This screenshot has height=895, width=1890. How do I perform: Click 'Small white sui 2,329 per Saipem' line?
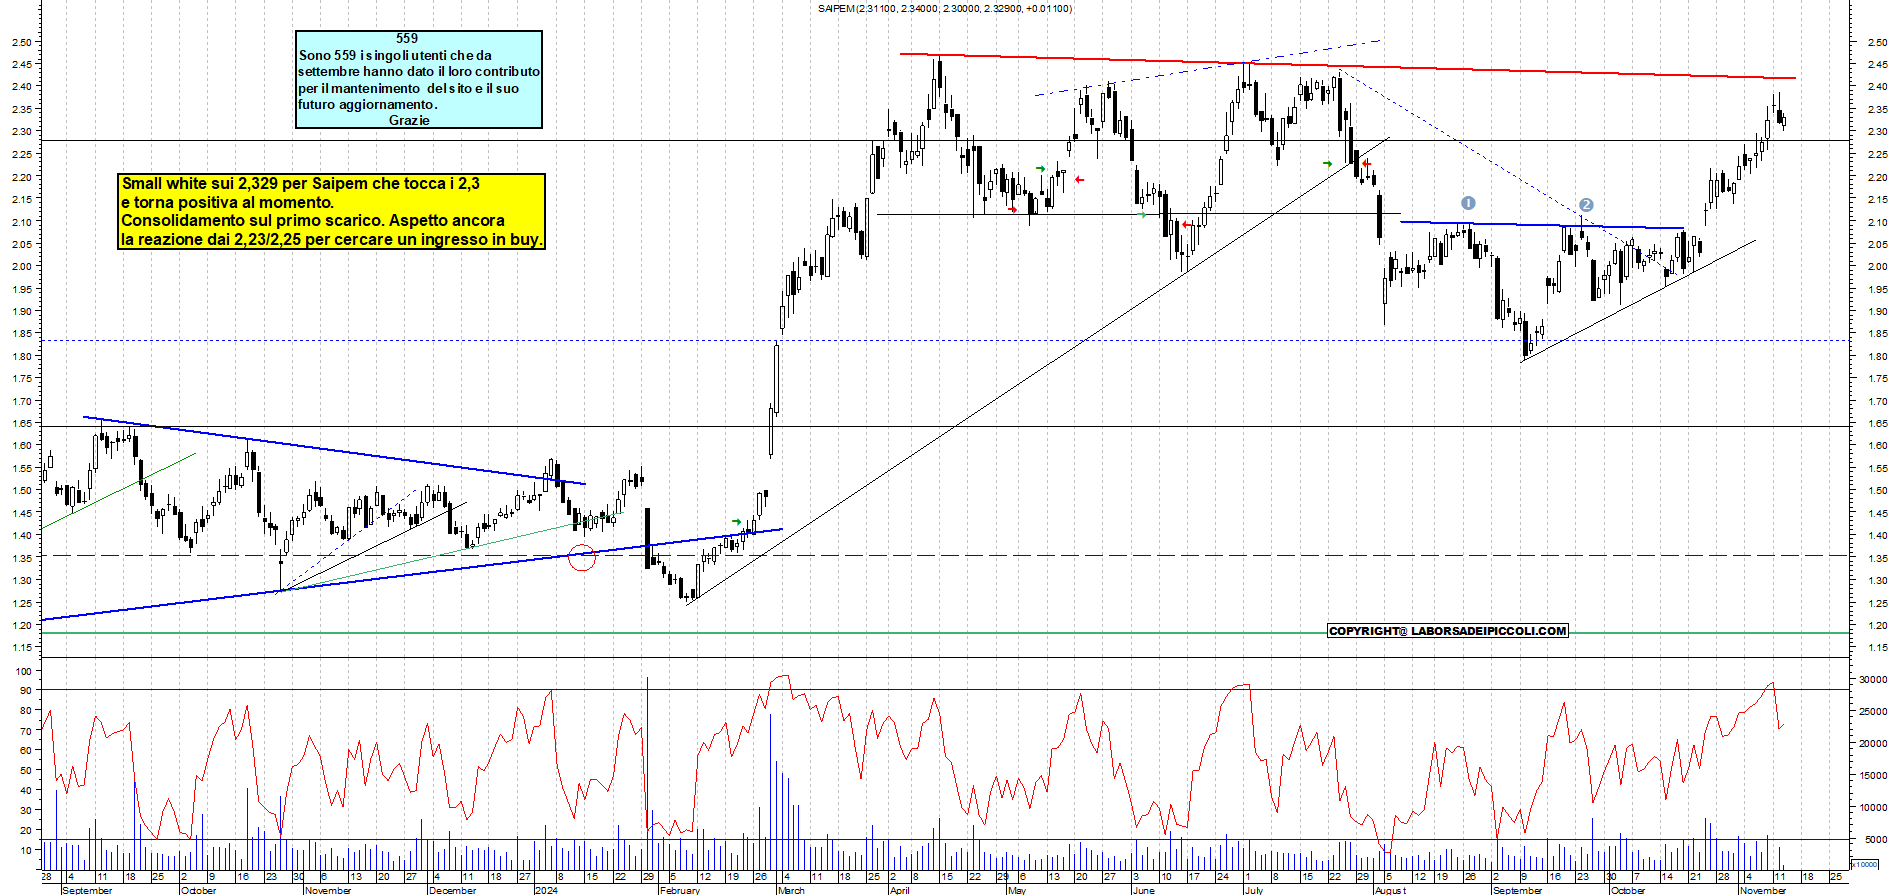coord(301,184)
